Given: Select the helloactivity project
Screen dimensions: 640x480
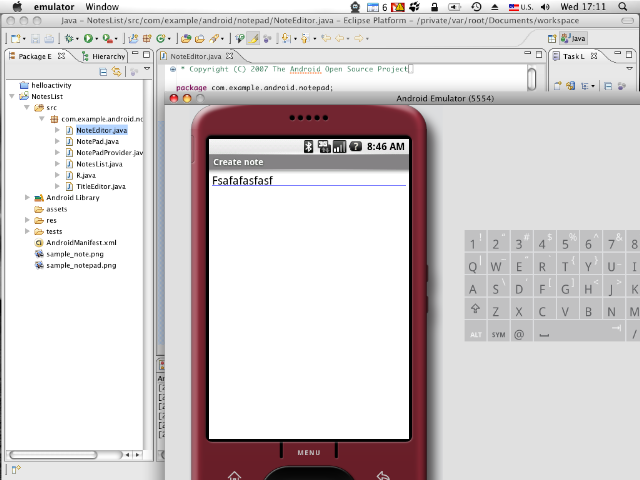Looking at the screenshot, I should [51, 85].
